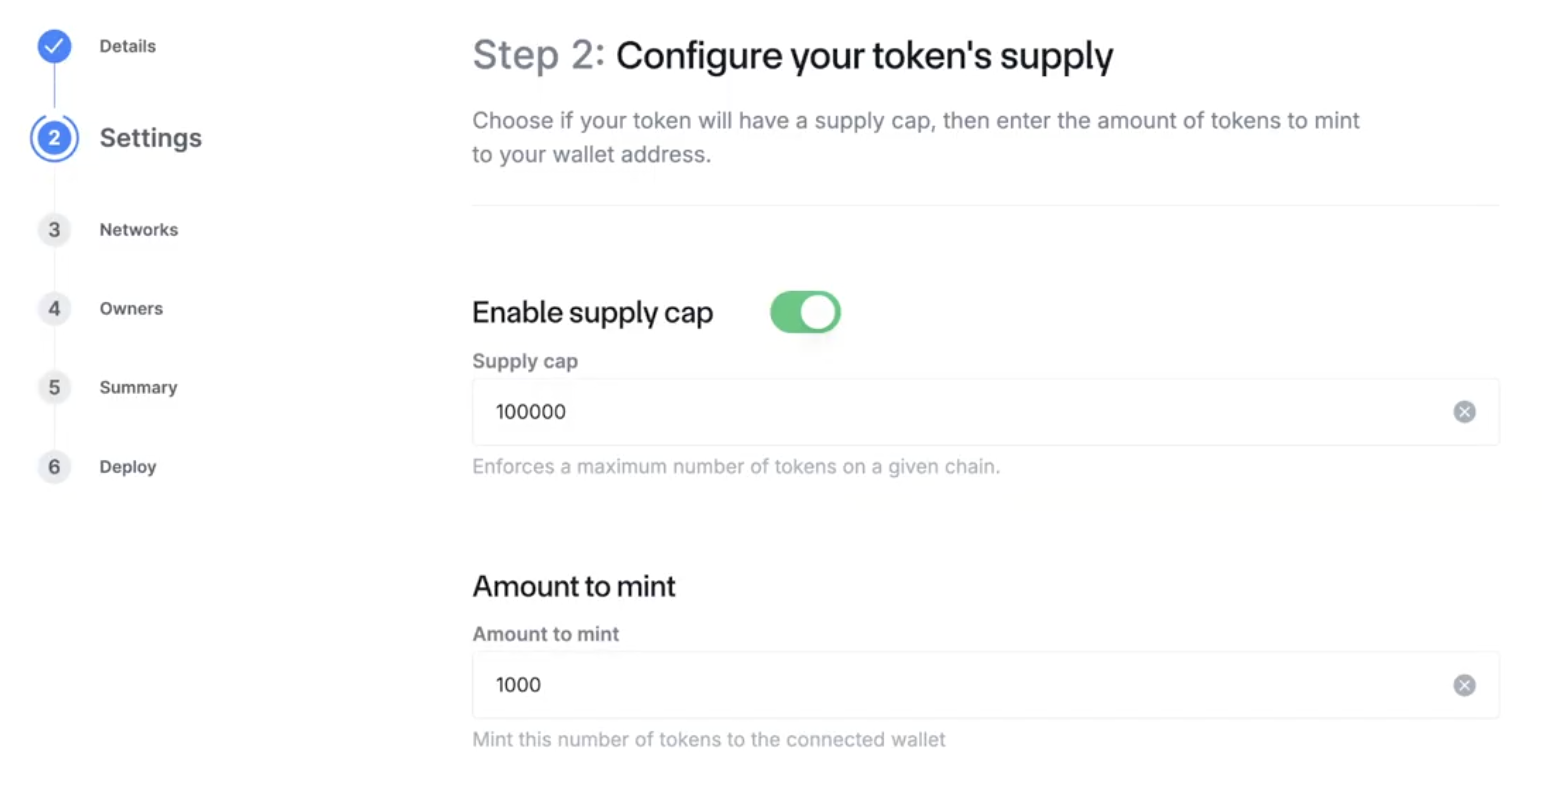The image size is (1542, 812).
Task: Clear the Amount to mint field value
Action: [x=1465, y=685]
